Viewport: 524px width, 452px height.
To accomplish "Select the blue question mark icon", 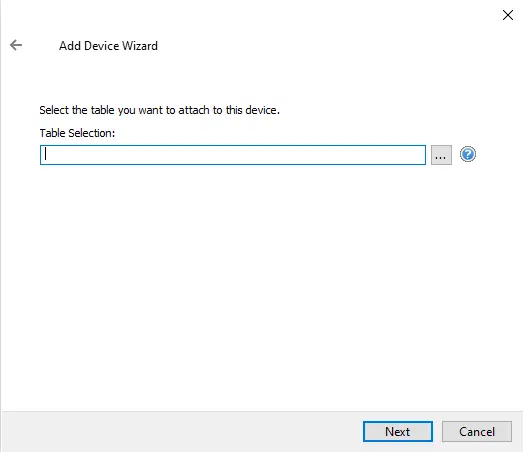I will point(468,154).
